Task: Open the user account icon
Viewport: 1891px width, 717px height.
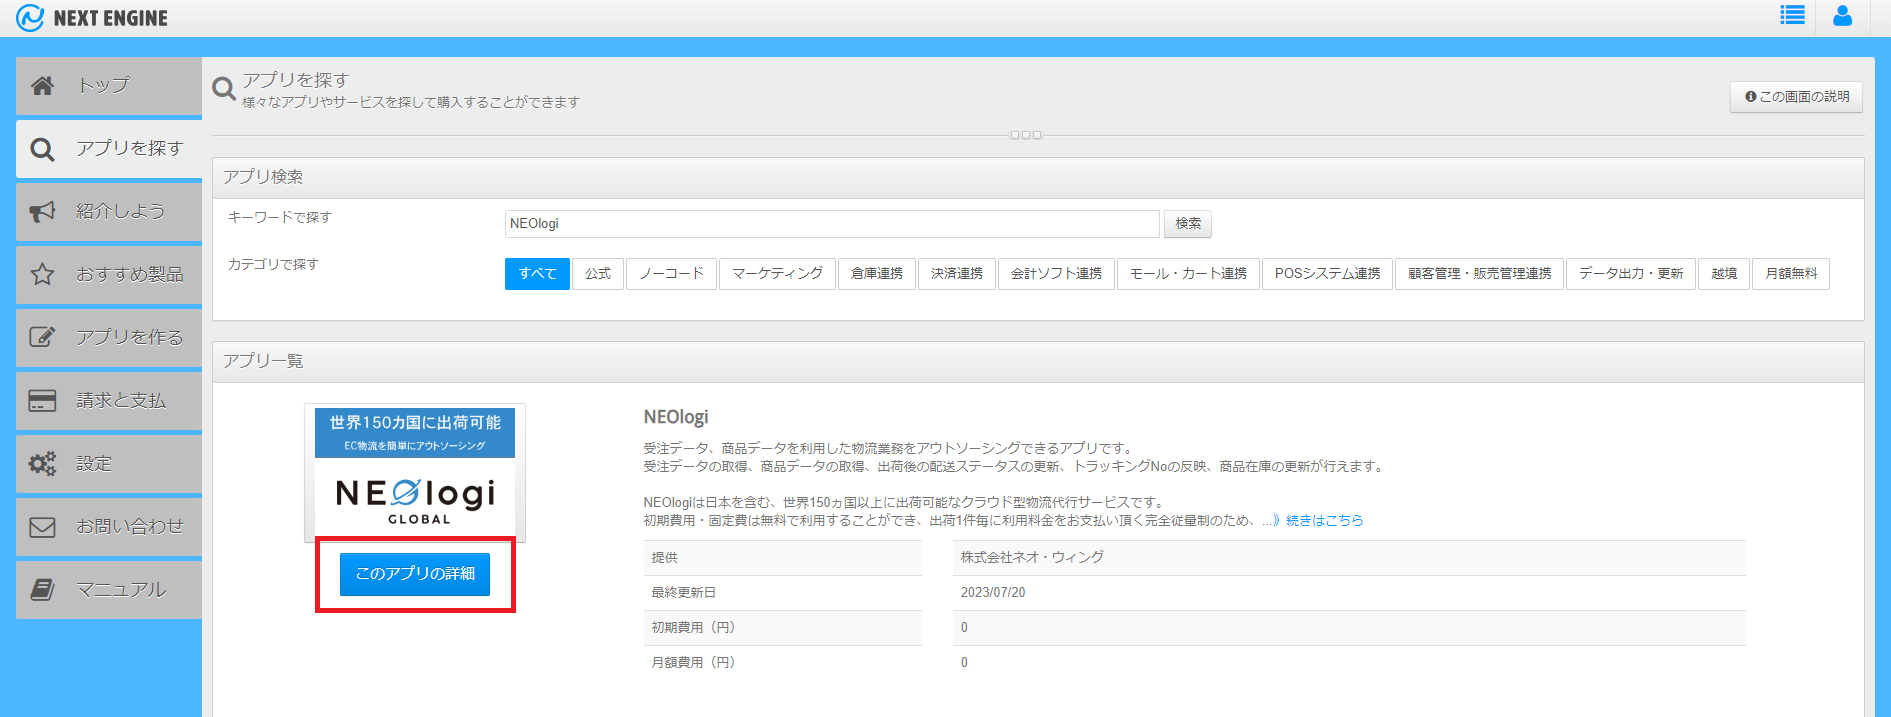Action: pos(1842,15)
